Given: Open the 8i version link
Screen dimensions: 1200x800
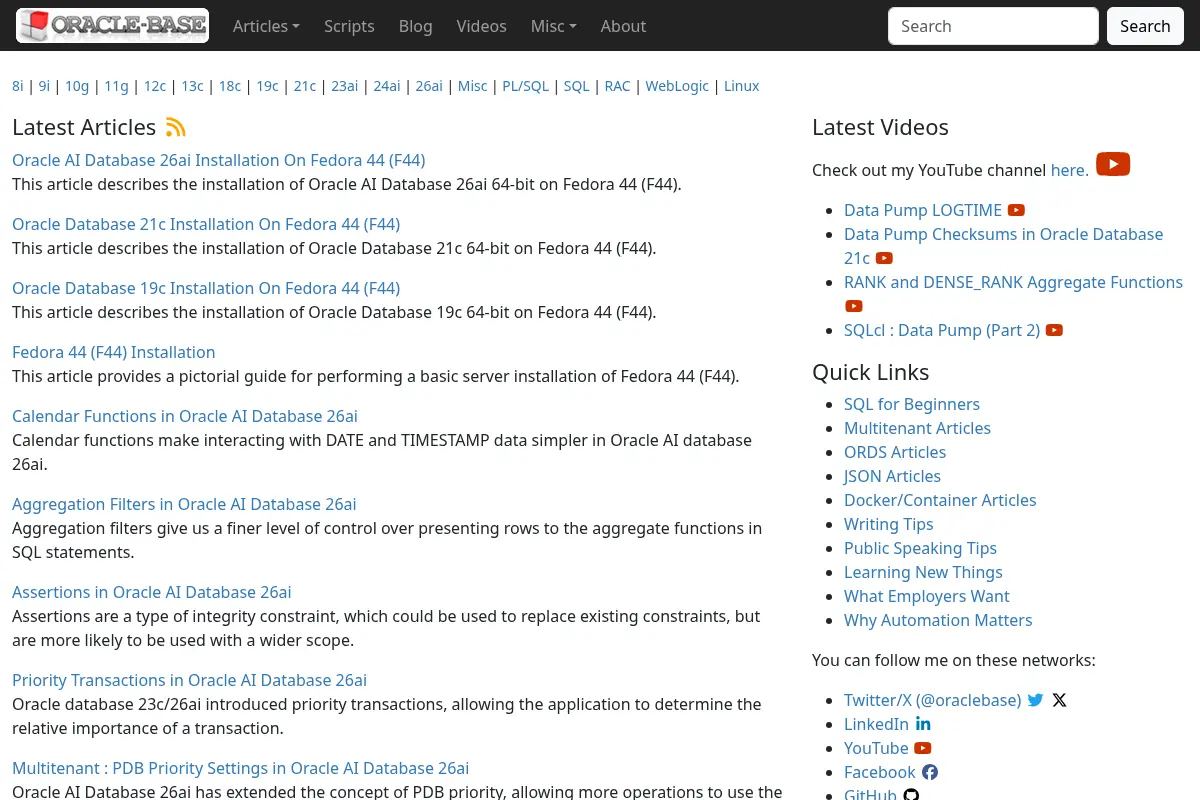Looking at the screenshot, I should (x=18, y=86).
